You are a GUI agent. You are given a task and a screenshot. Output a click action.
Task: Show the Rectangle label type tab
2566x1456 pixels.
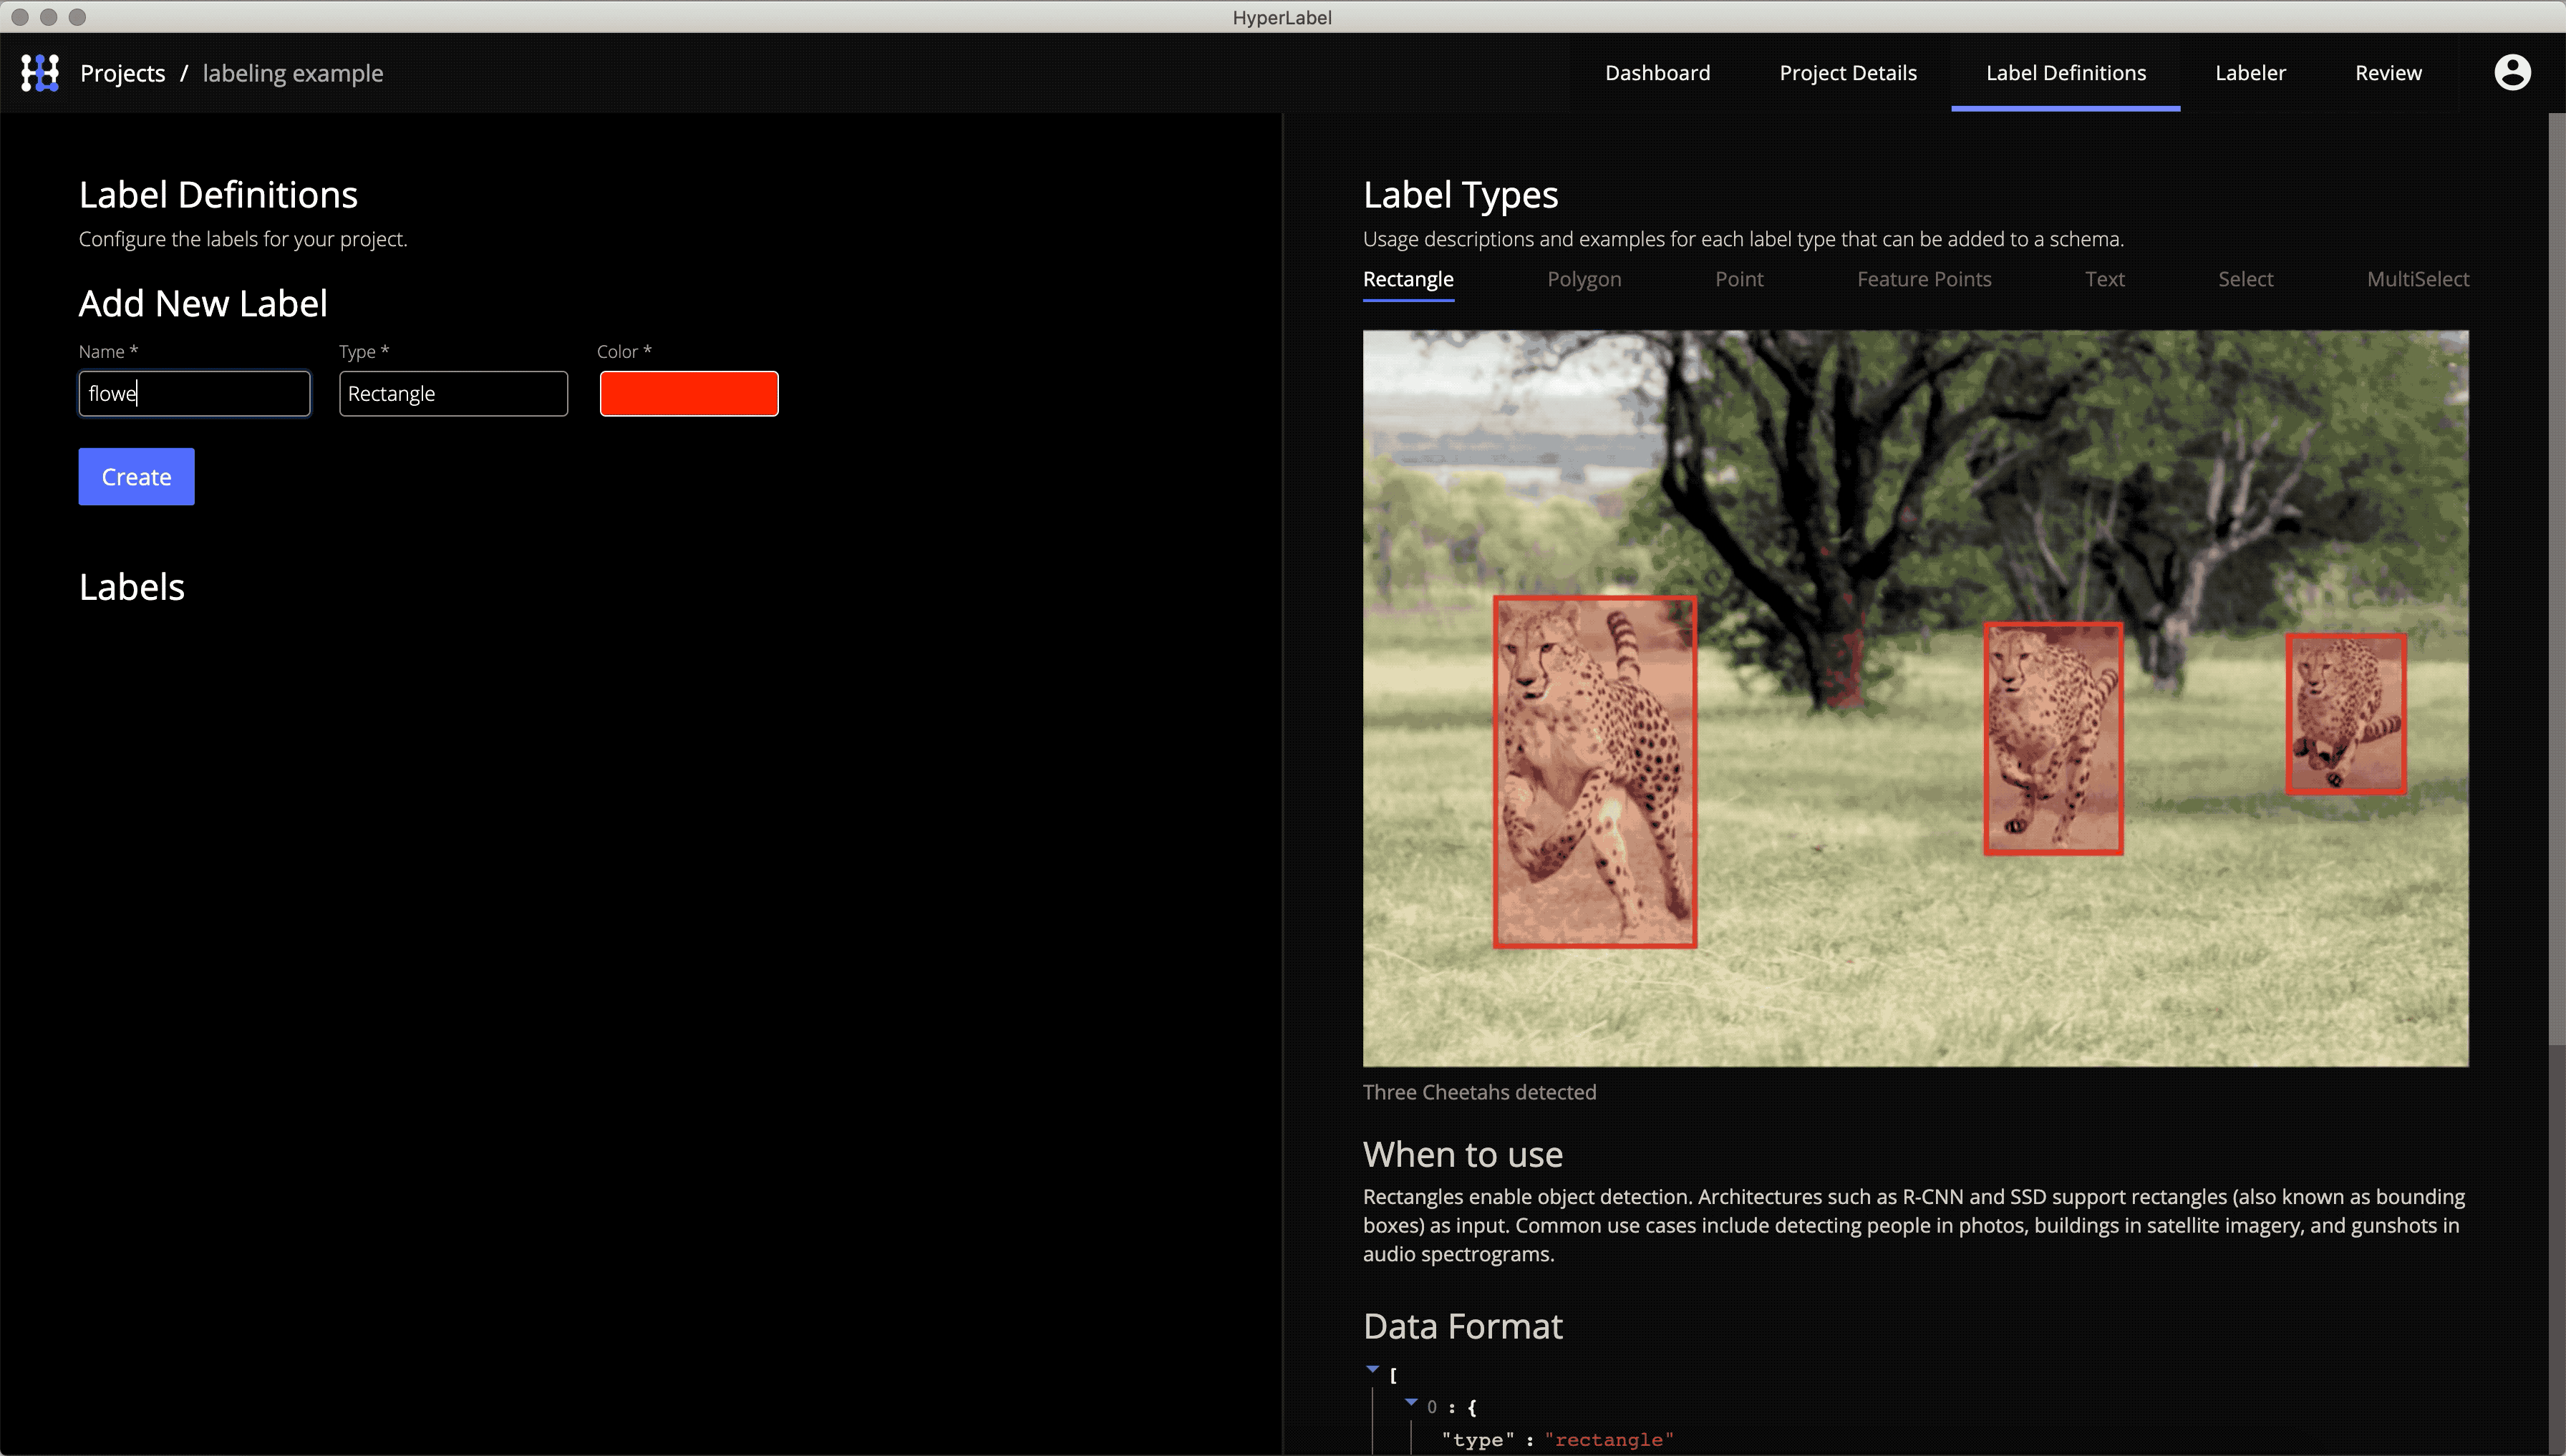[1408, 280]
